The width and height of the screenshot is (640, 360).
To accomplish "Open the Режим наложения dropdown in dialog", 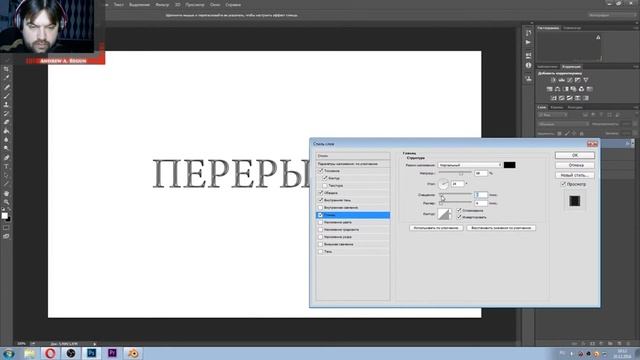I will click(470, 165).
